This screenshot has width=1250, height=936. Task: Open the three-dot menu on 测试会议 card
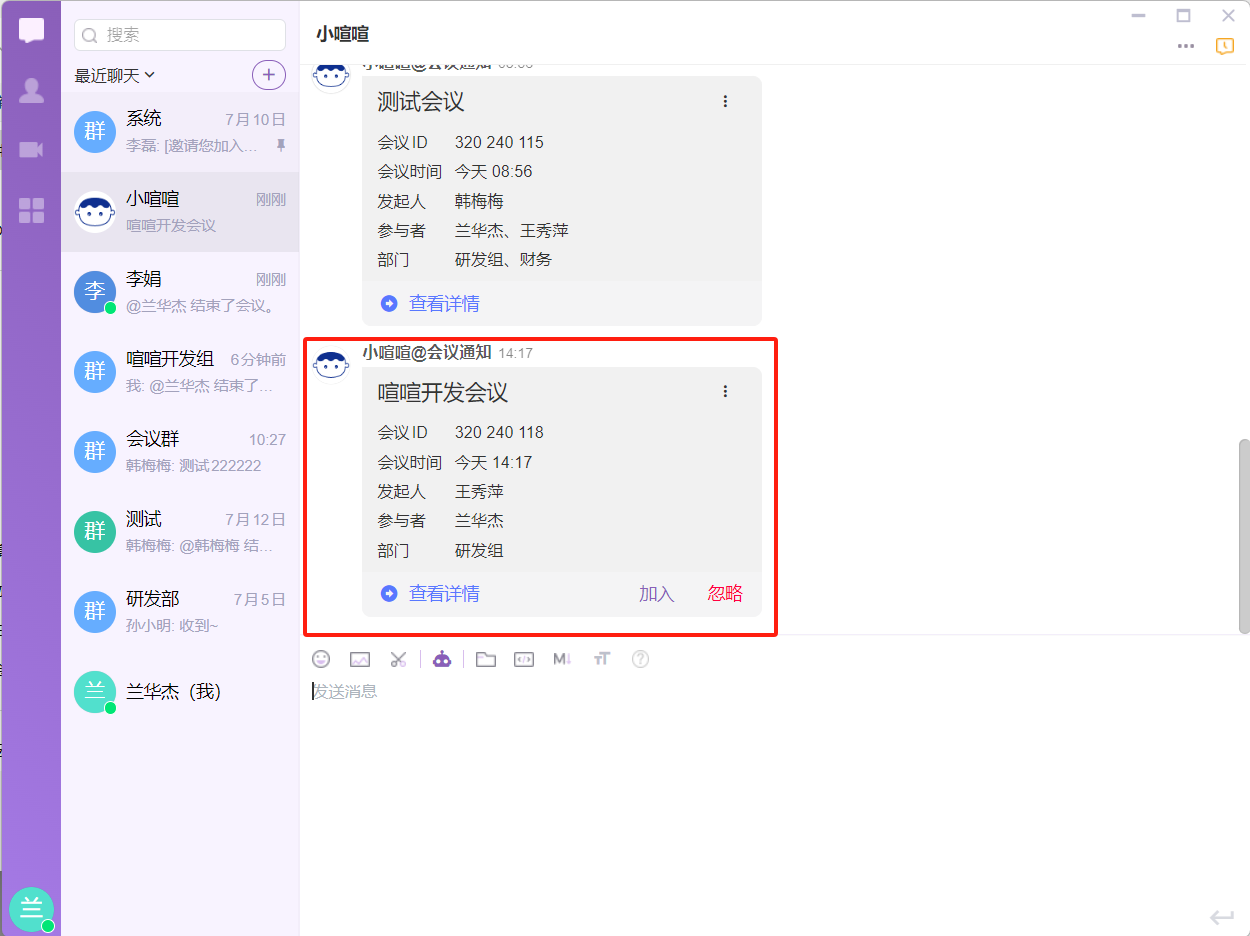point(726,102)
